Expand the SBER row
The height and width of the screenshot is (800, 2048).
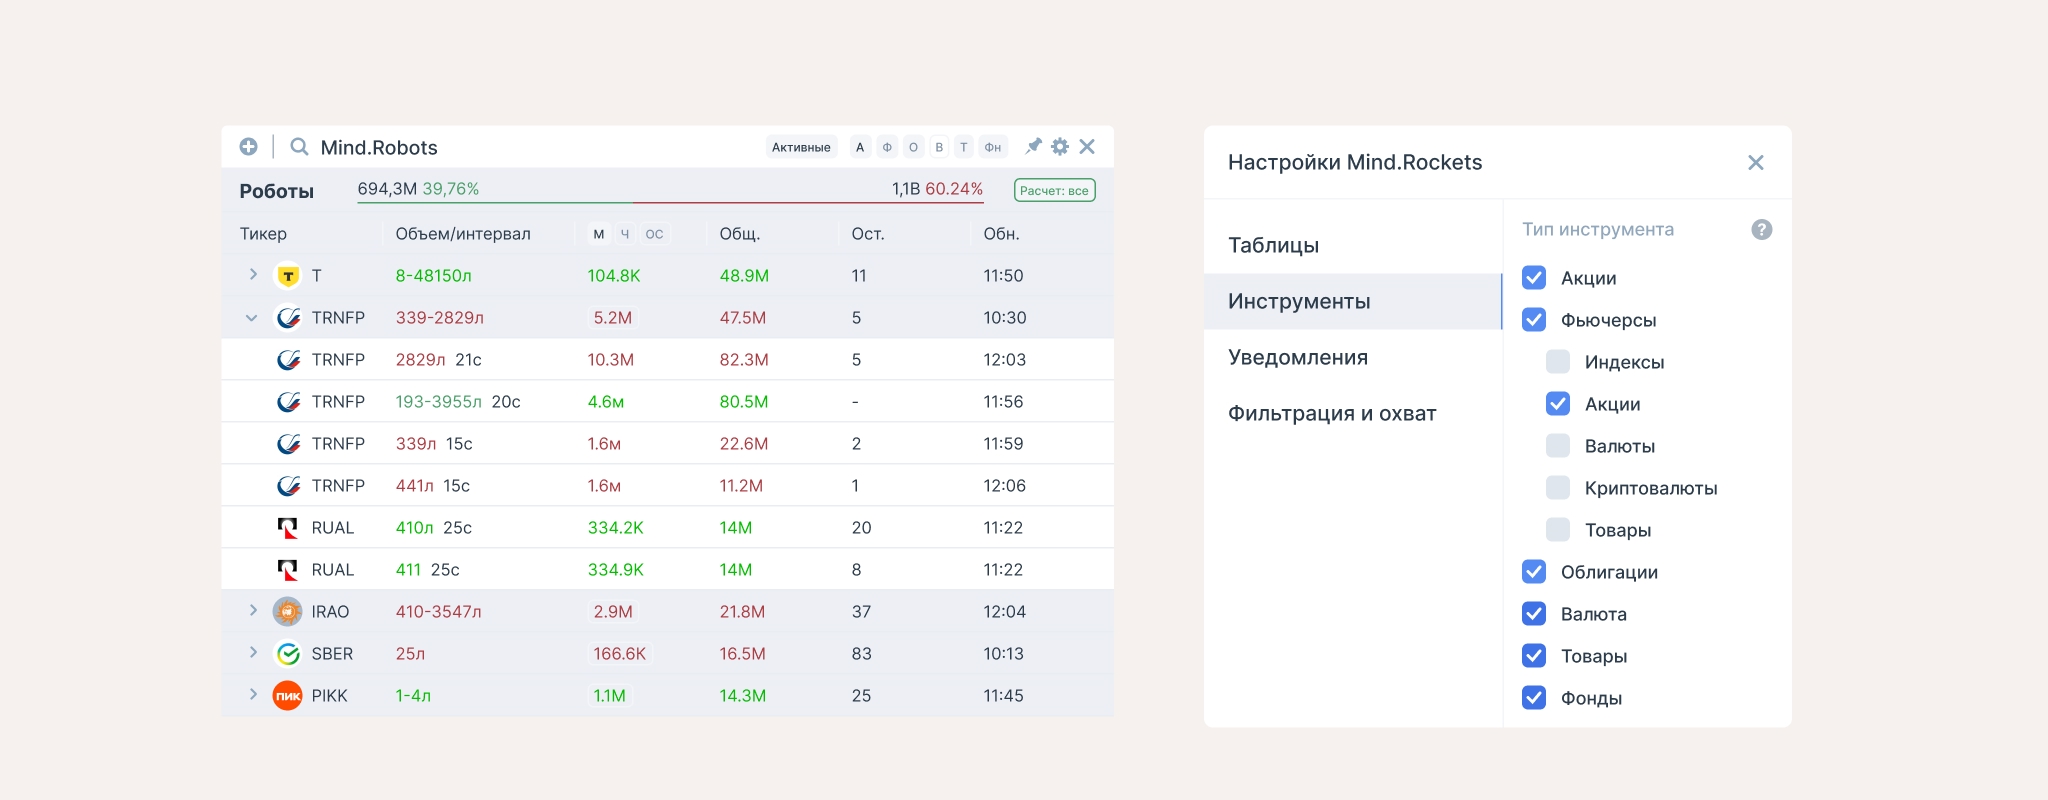click(x=253, y=653)
